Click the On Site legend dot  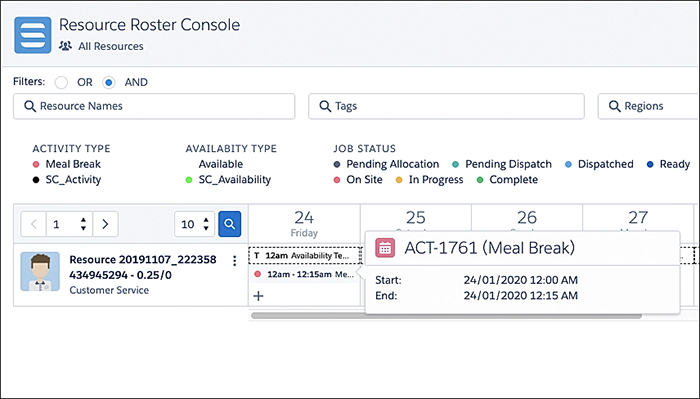click(x=337, y=180)
